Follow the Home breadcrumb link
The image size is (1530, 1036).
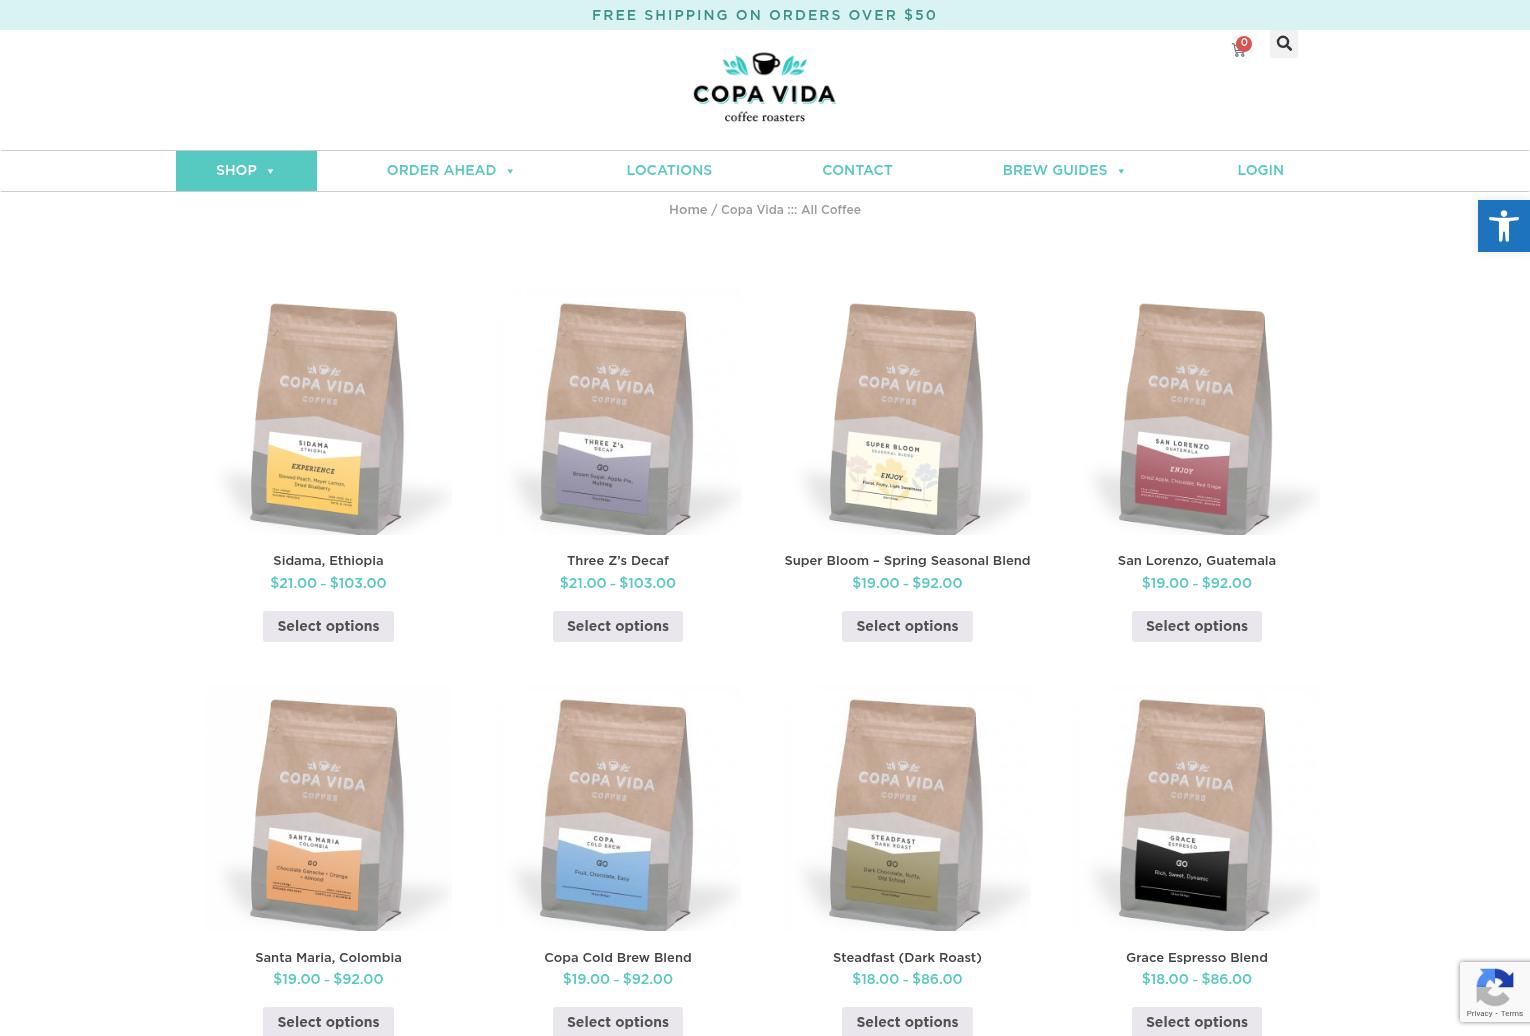coord(688,210)
